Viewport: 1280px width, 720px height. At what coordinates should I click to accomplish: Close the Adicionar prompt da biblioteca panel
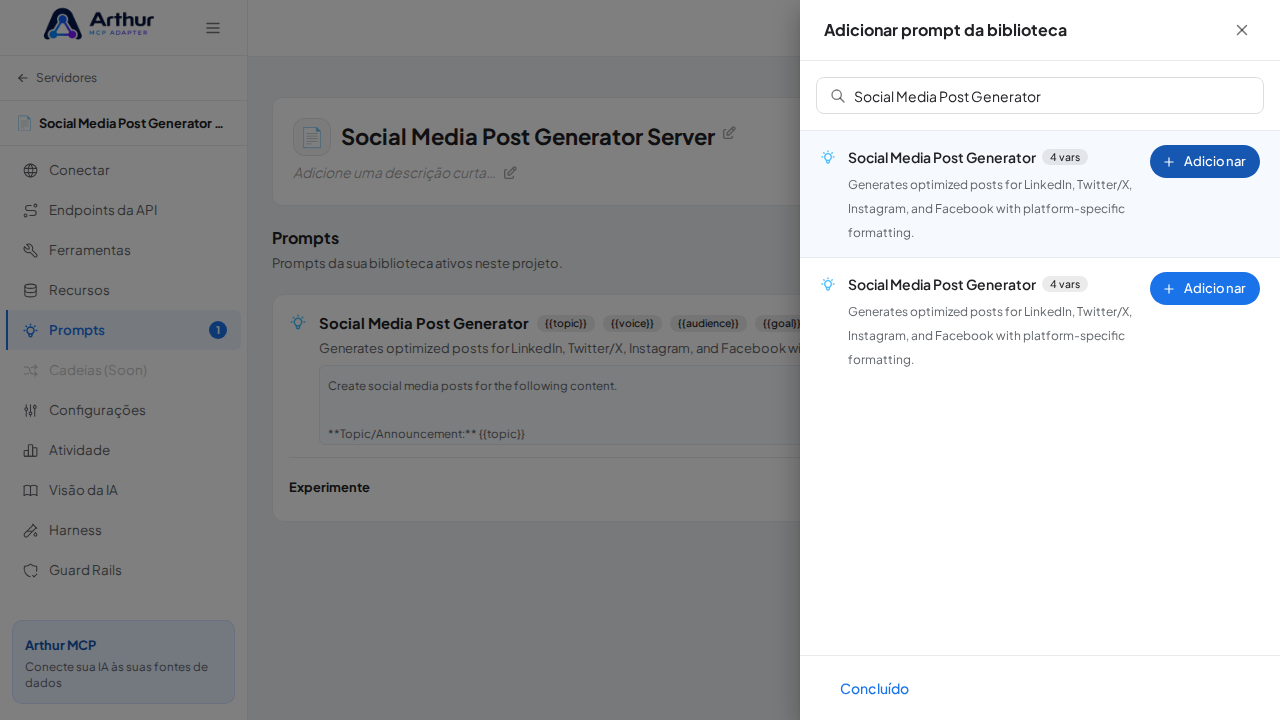coord(1242,30)
